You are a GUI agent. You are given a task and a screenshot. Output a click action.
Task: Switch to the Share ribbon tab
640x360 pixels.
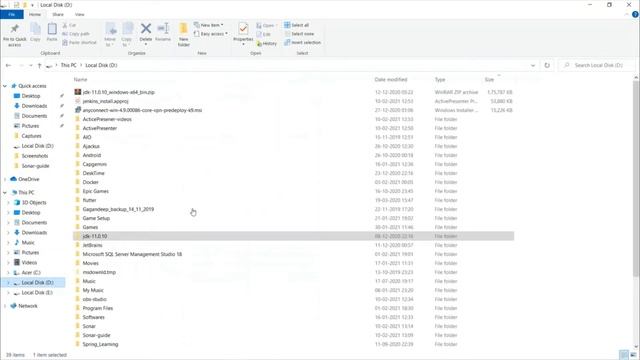(x=58, y=14)
